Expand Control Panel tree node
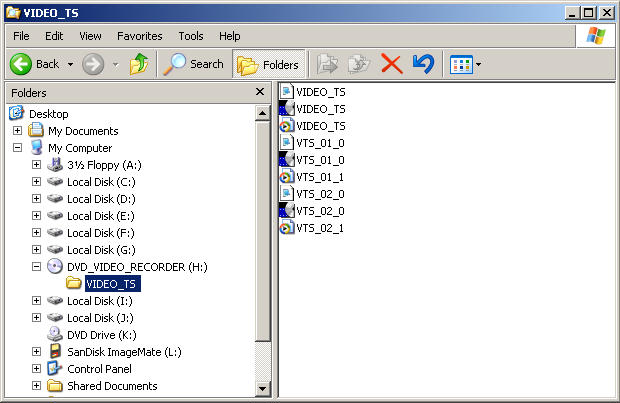The width and height of the screenshot is (620, 403). click(36, 369)
